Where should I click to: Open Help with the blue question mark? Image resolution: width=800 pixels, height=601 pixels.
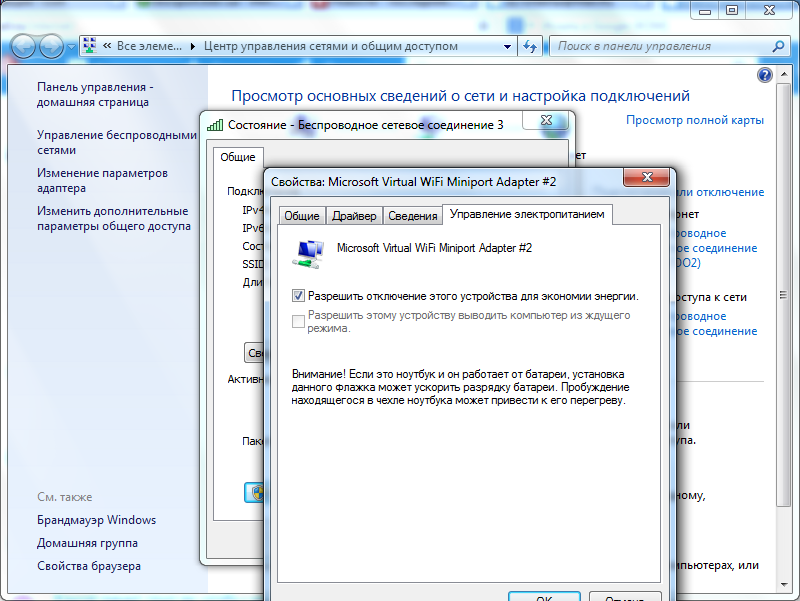point(764,75)
